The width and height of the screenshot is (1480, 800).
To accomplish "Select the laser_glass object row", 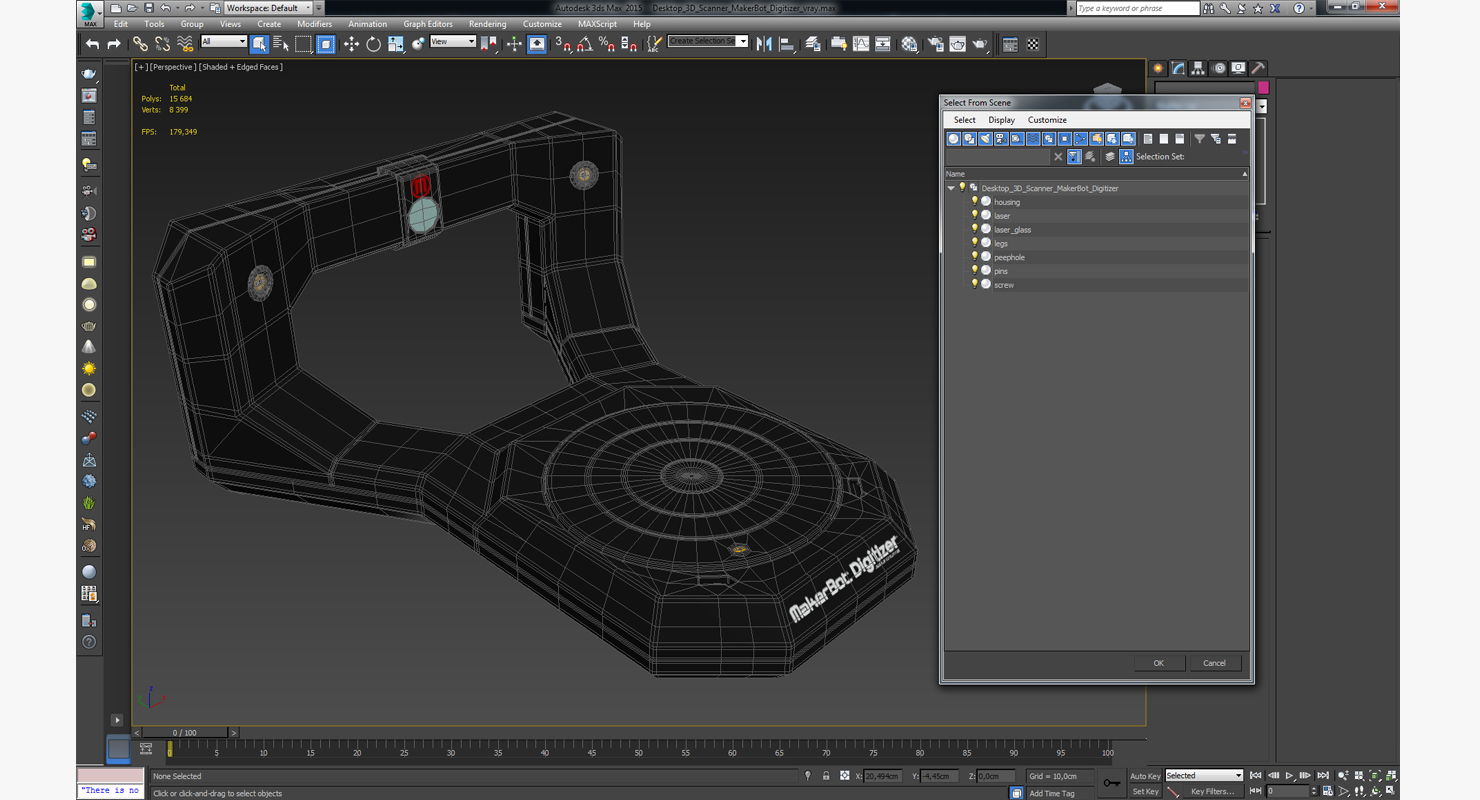I will pyautogui.click(x=1098, y=230).
